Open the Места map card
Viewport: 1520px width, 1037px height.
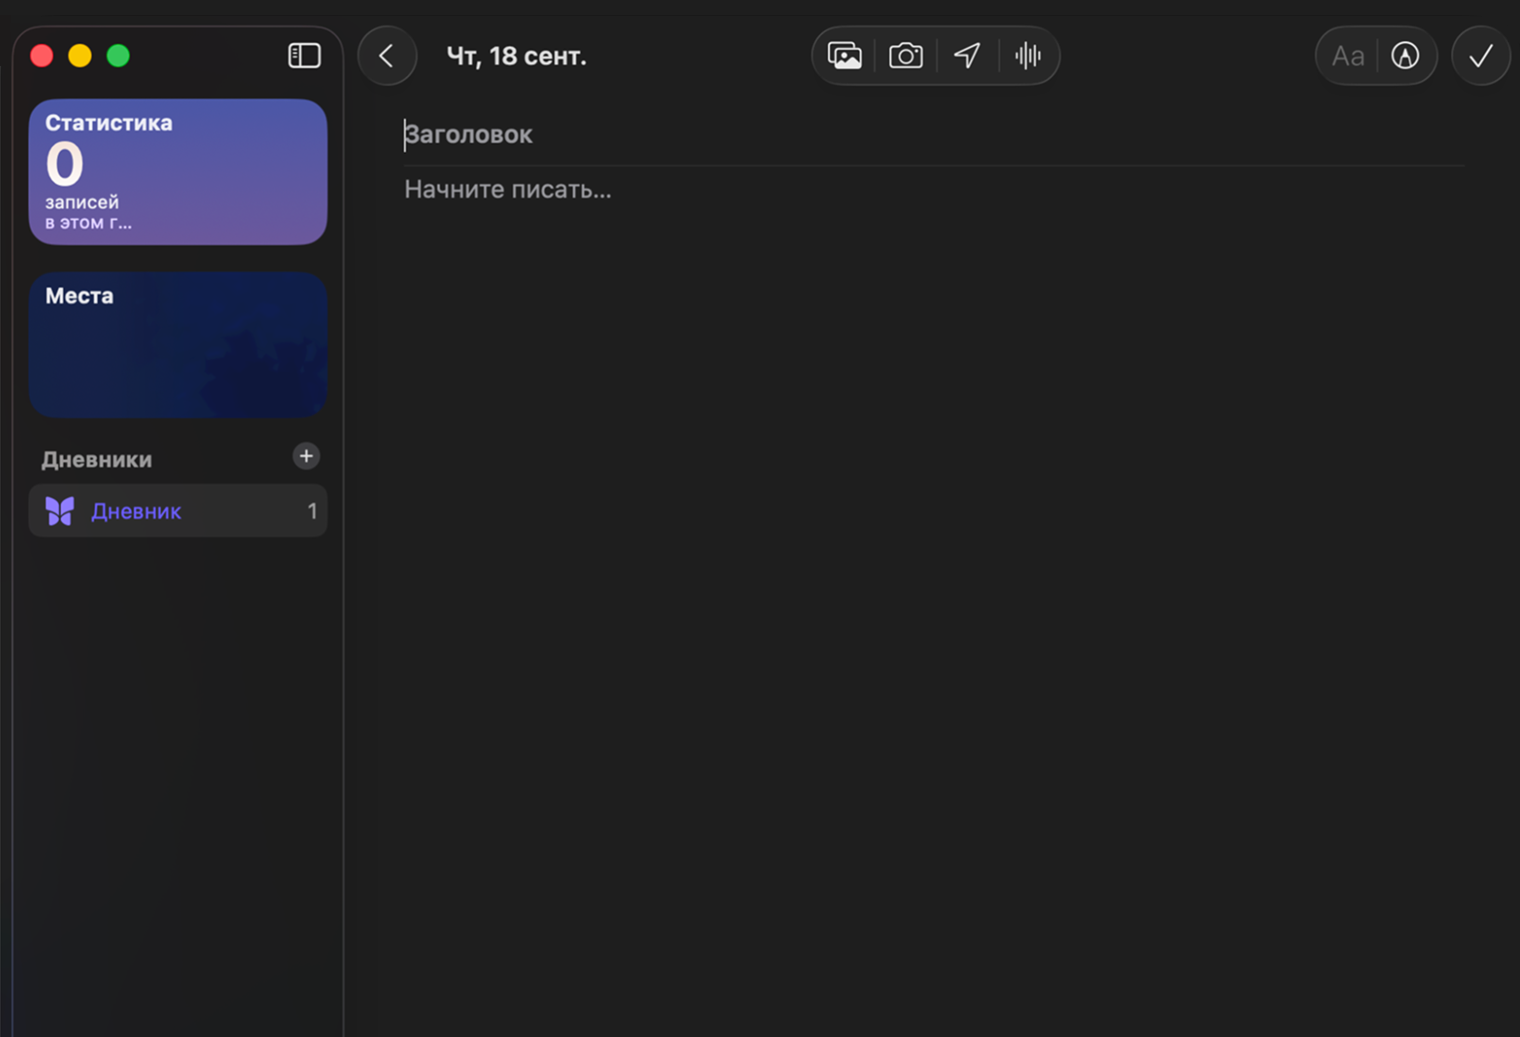pos(178,345)
